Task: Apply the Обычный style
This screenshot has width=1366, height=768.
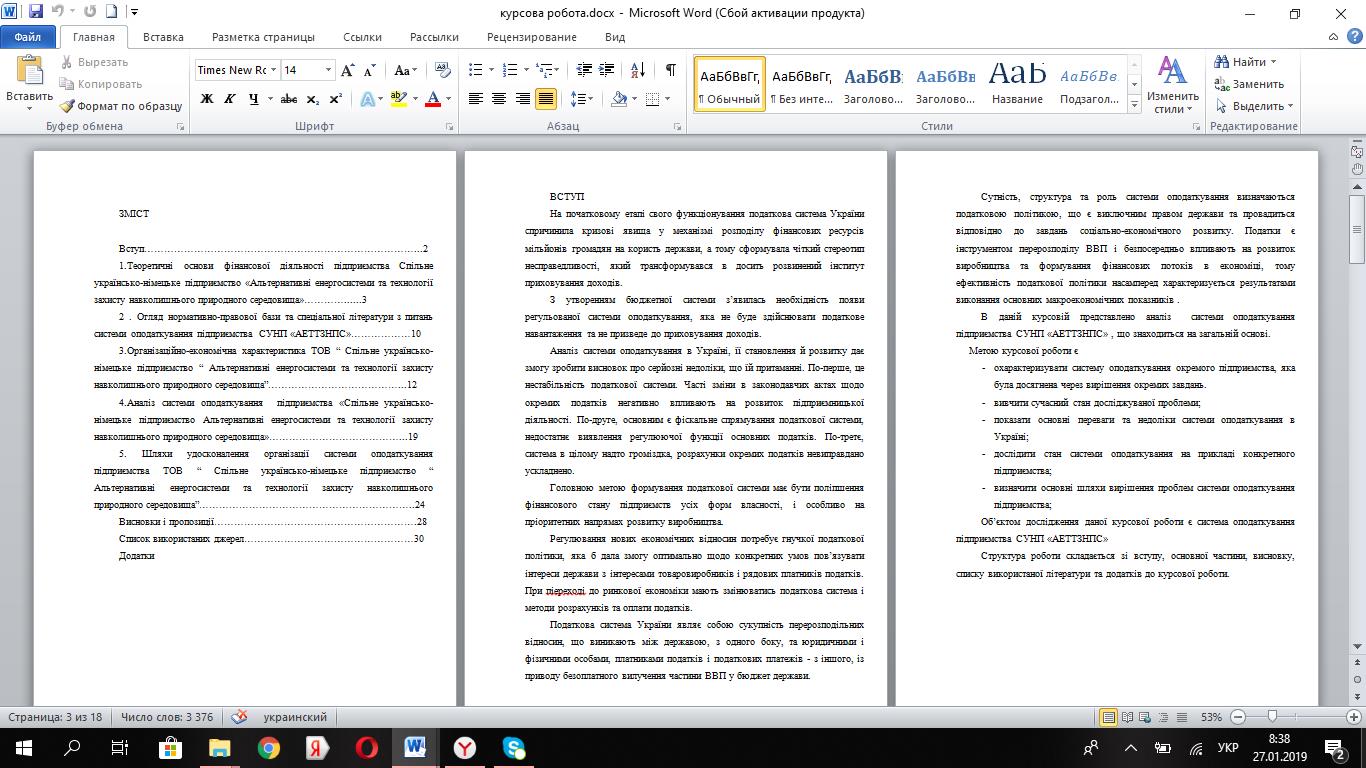Action: (730, 84)
